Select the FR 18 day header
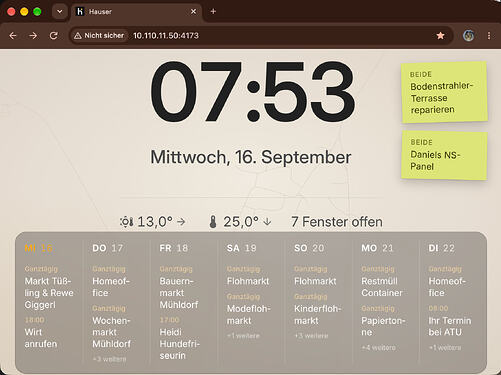 coord(174,248)
